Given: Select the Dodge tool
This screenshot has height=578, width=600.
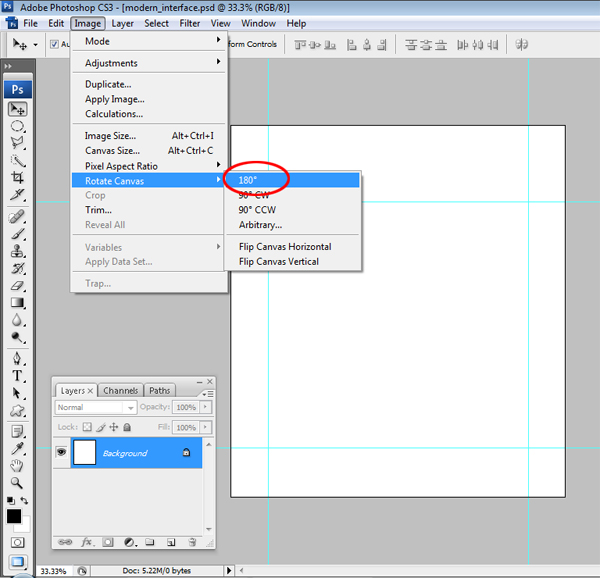Looking at the screenshot, I should point(17,337).
